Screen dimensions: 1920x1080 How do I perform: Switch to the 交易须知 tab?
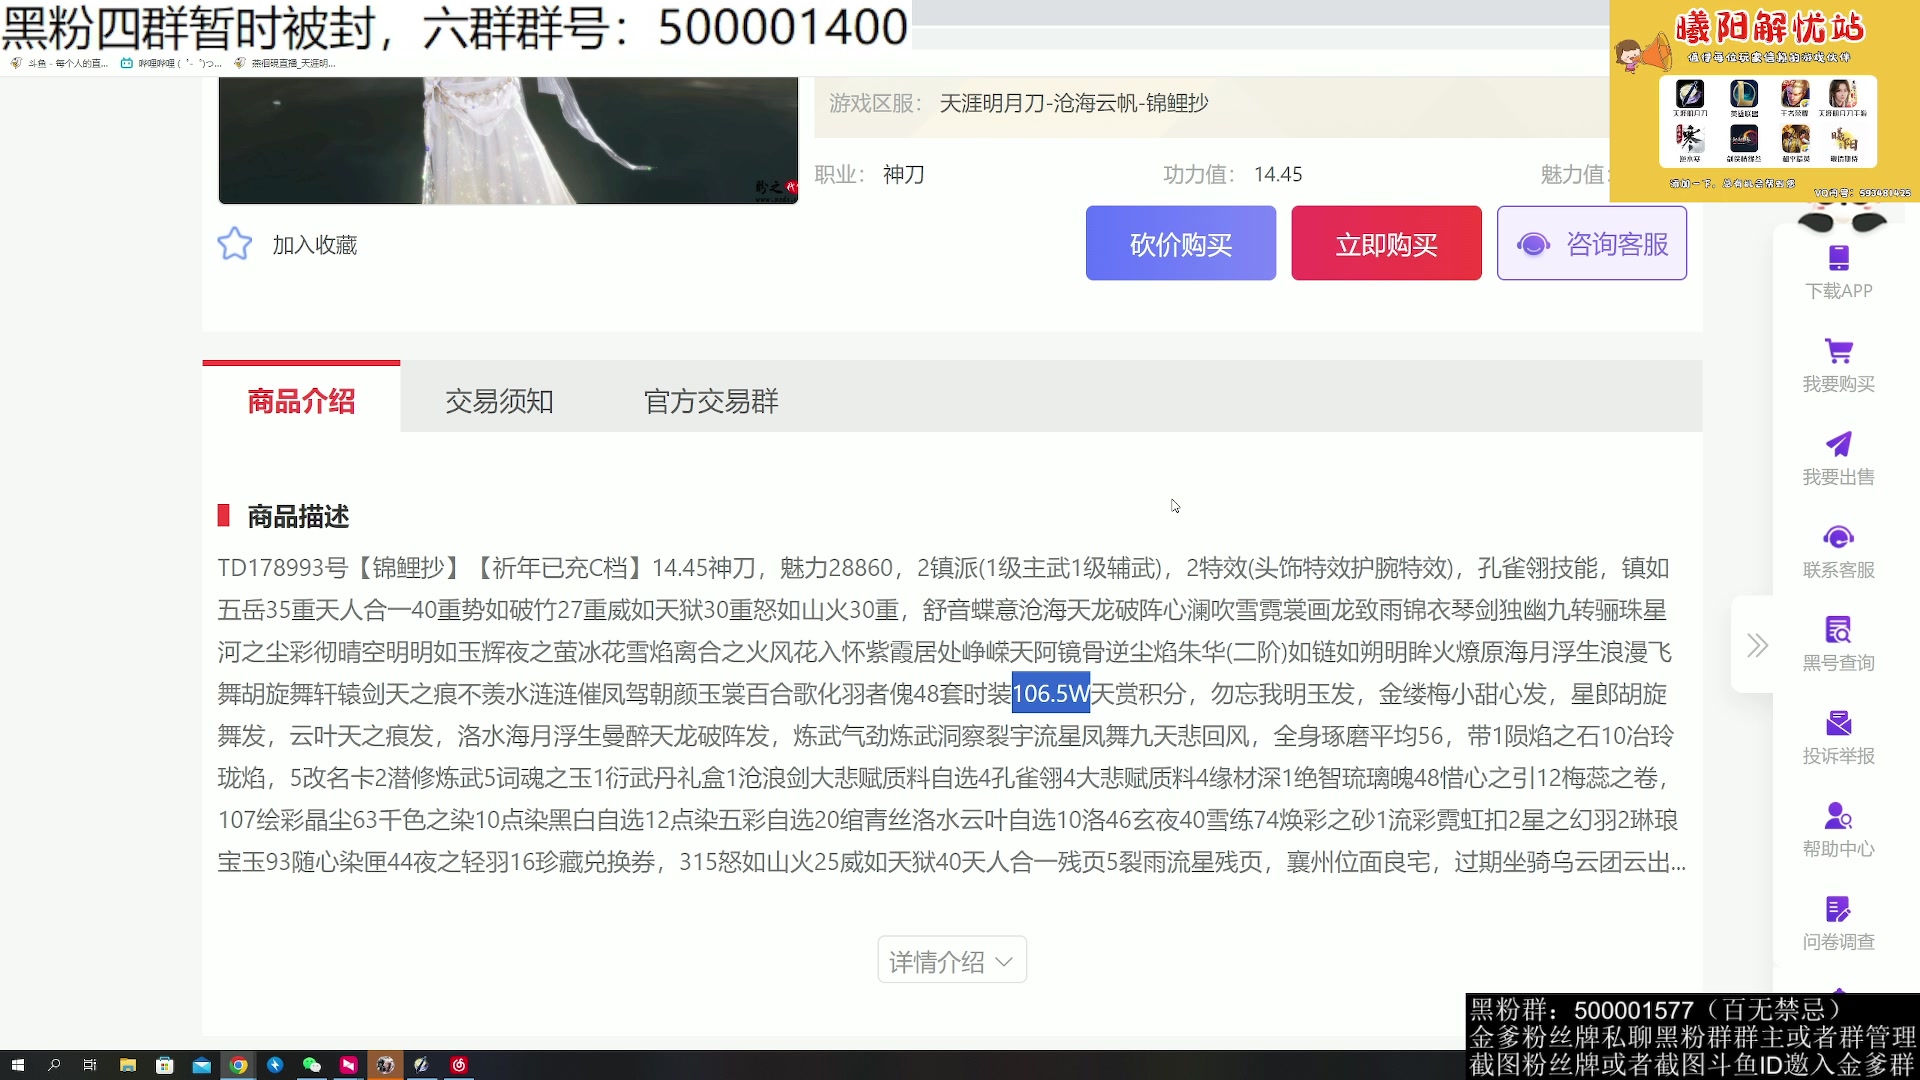(498, 400)
